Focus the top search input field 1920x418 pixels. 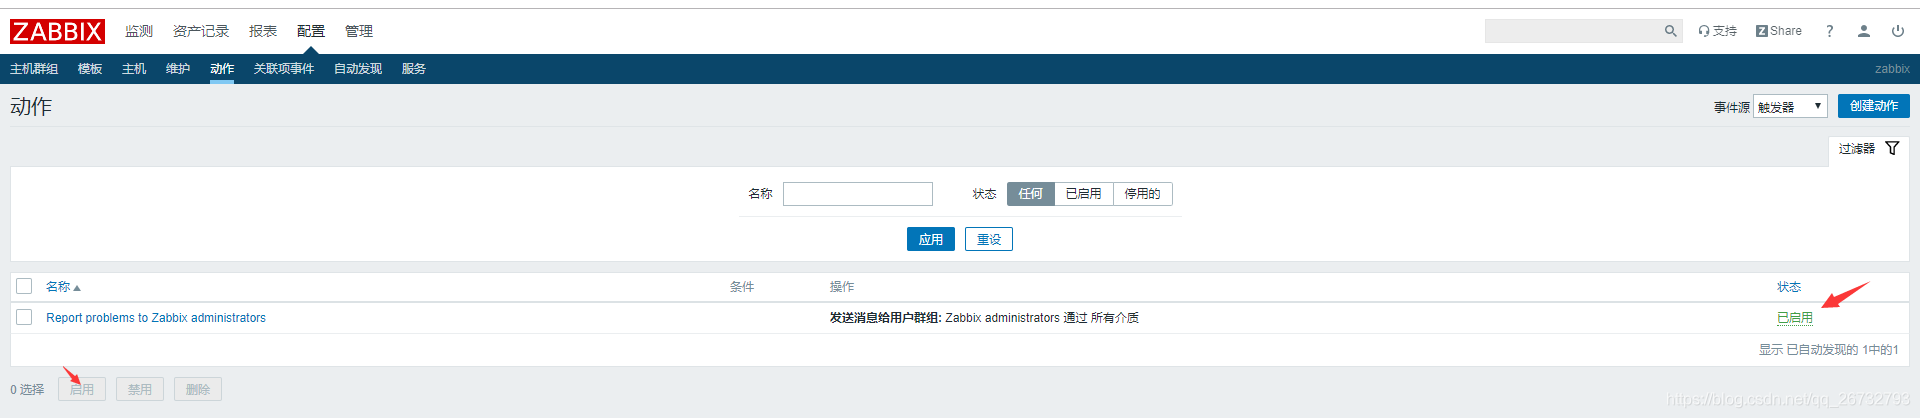1574,31
